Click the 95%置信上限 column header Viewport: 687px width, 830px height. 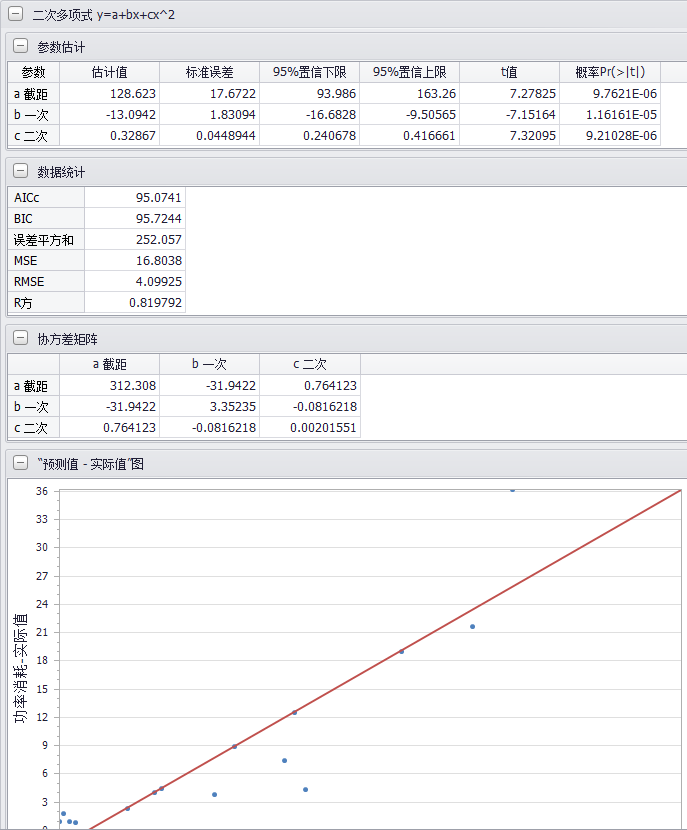tap(410, 72)
